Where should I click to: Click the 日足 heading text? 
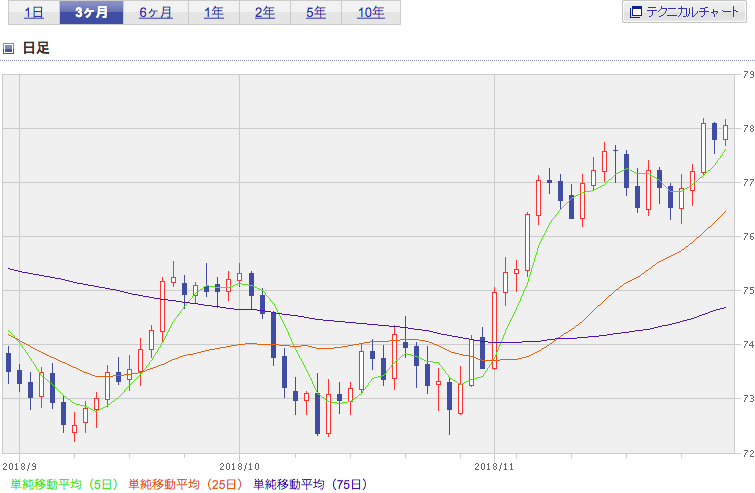point(36,48)
